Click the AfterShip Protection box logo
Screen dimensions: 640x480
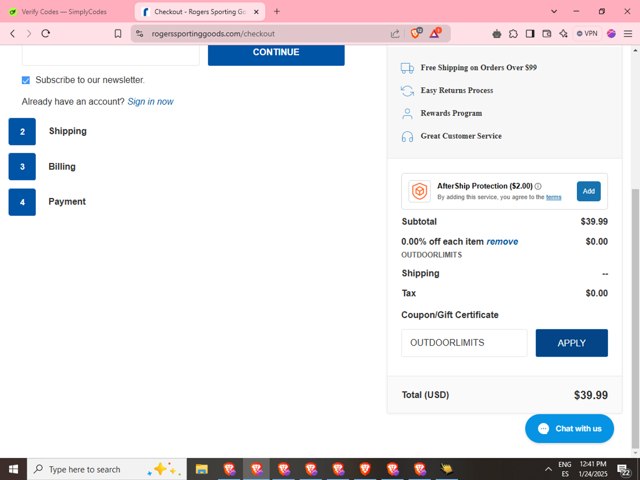[420, 191]
